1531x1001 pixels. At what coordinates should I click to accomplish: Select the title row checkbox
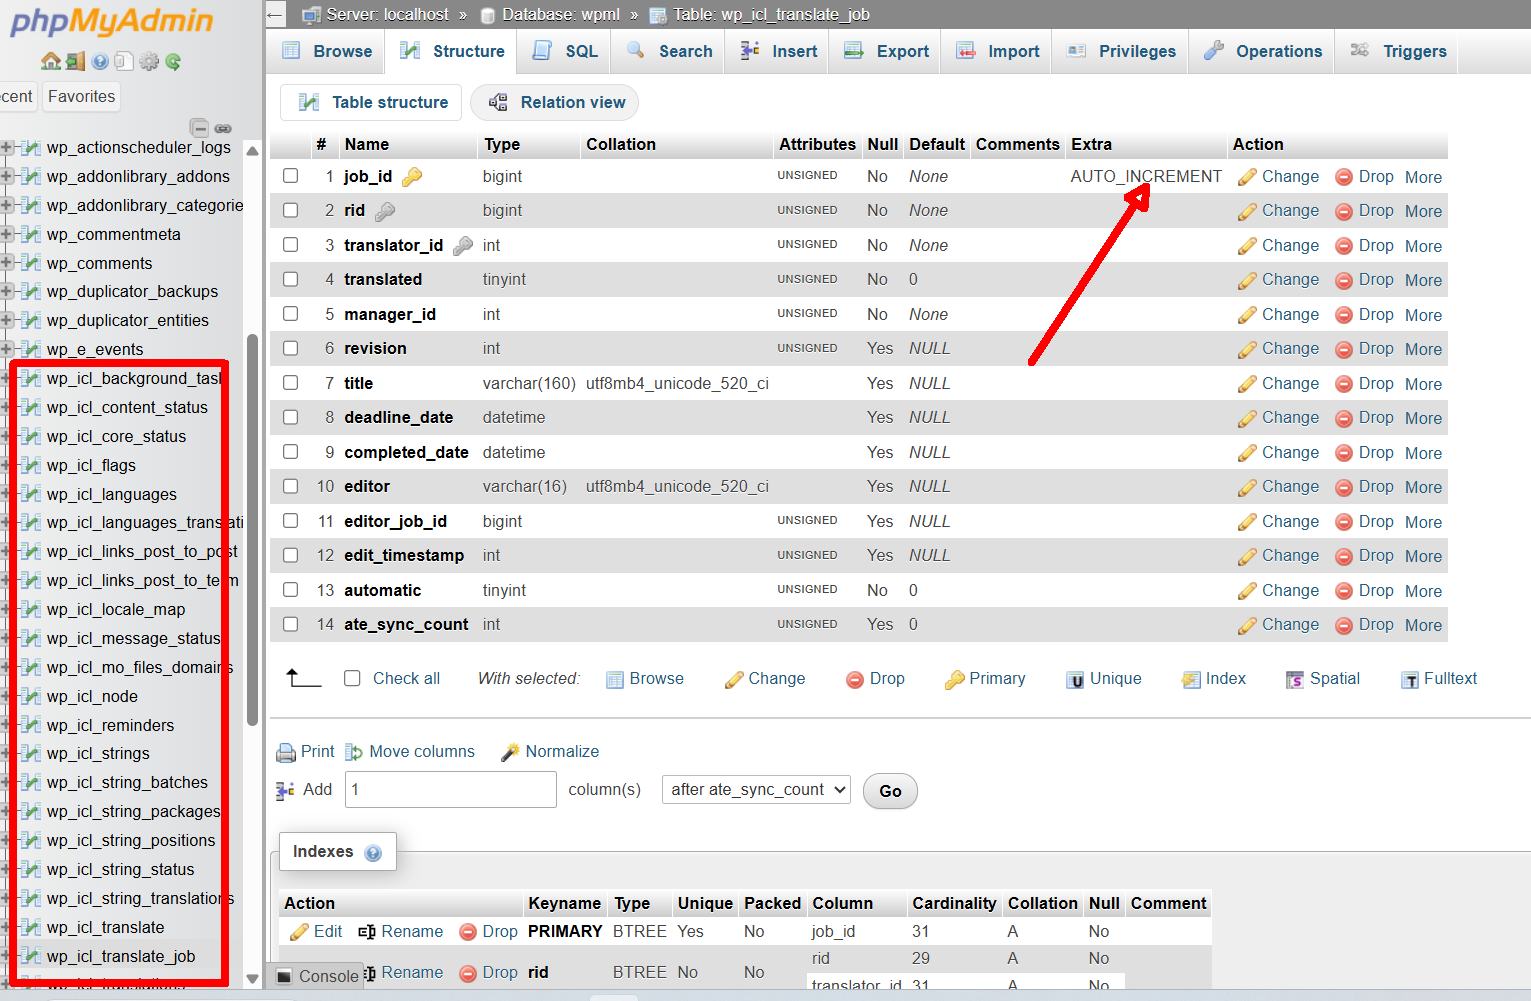point(291,382)
